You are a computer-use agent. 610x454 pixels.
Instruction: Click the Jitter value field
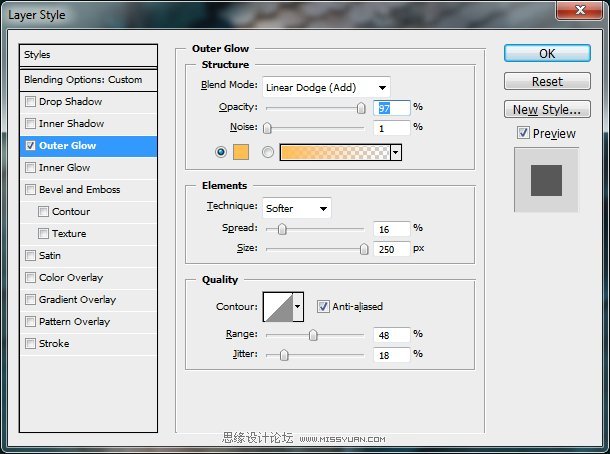pyautogui.click(x=391, y=355)
